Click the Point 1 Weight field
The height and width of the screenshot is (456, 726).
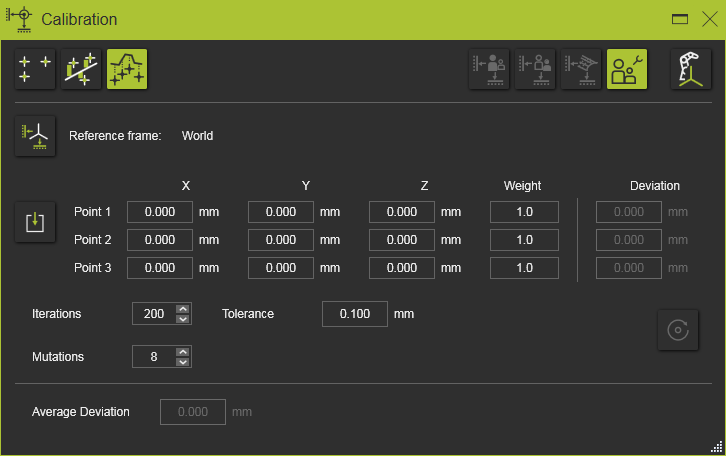pos(524,212)
